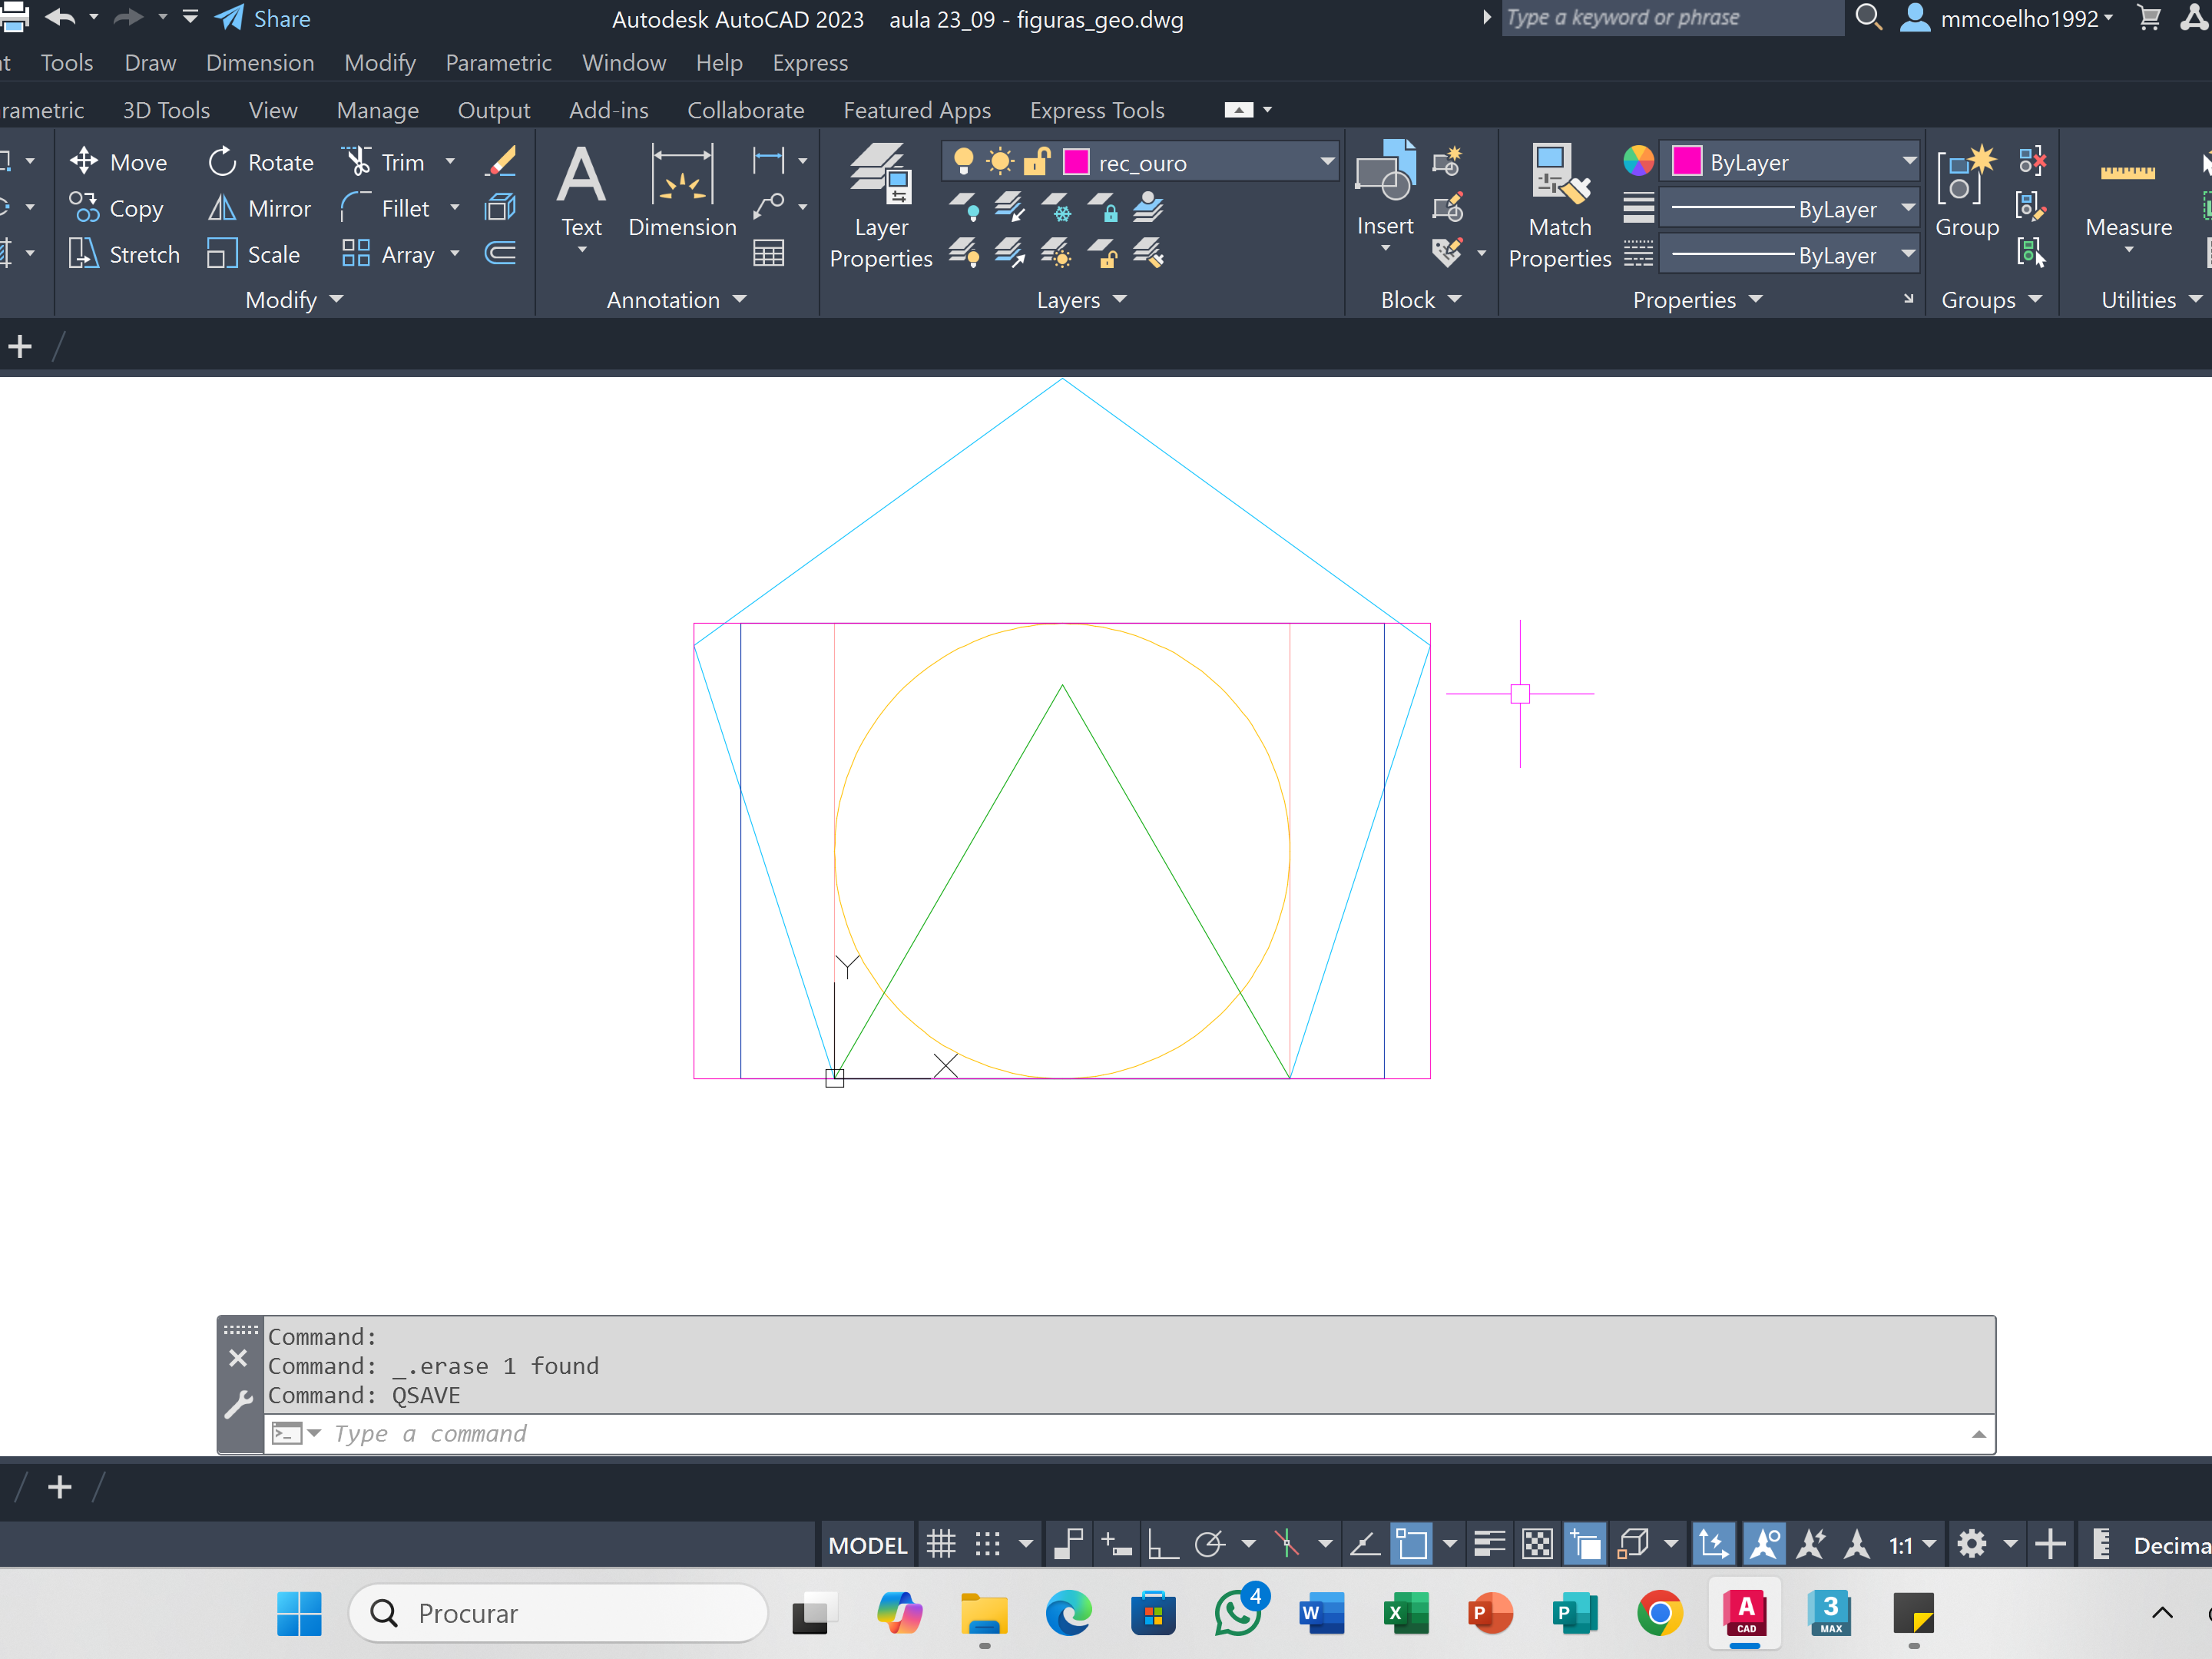
Task: Open the Parametric menu
Action: 498,63
